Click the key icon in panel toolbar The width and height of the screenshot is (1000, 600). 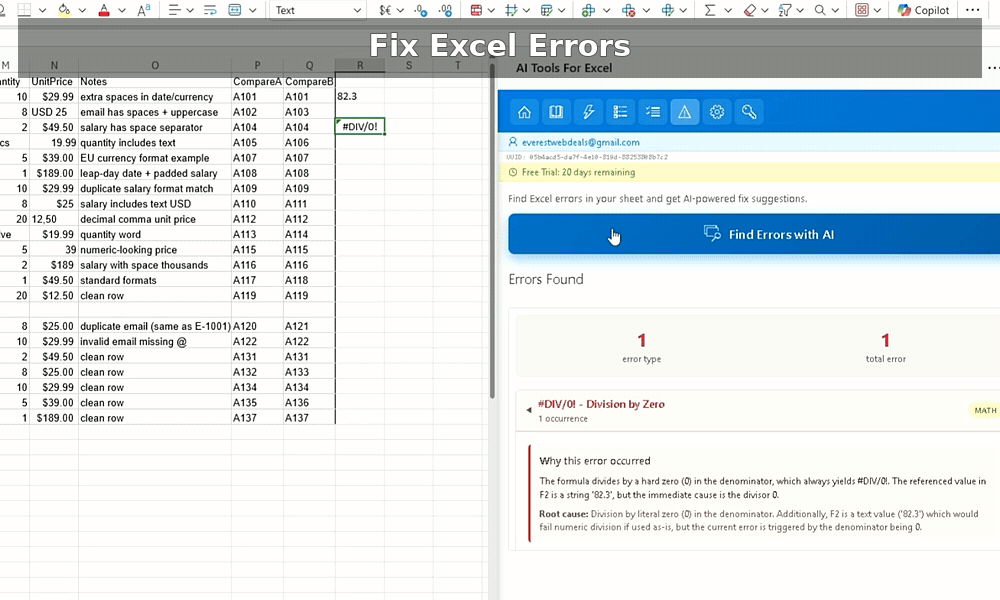point(749,112)
